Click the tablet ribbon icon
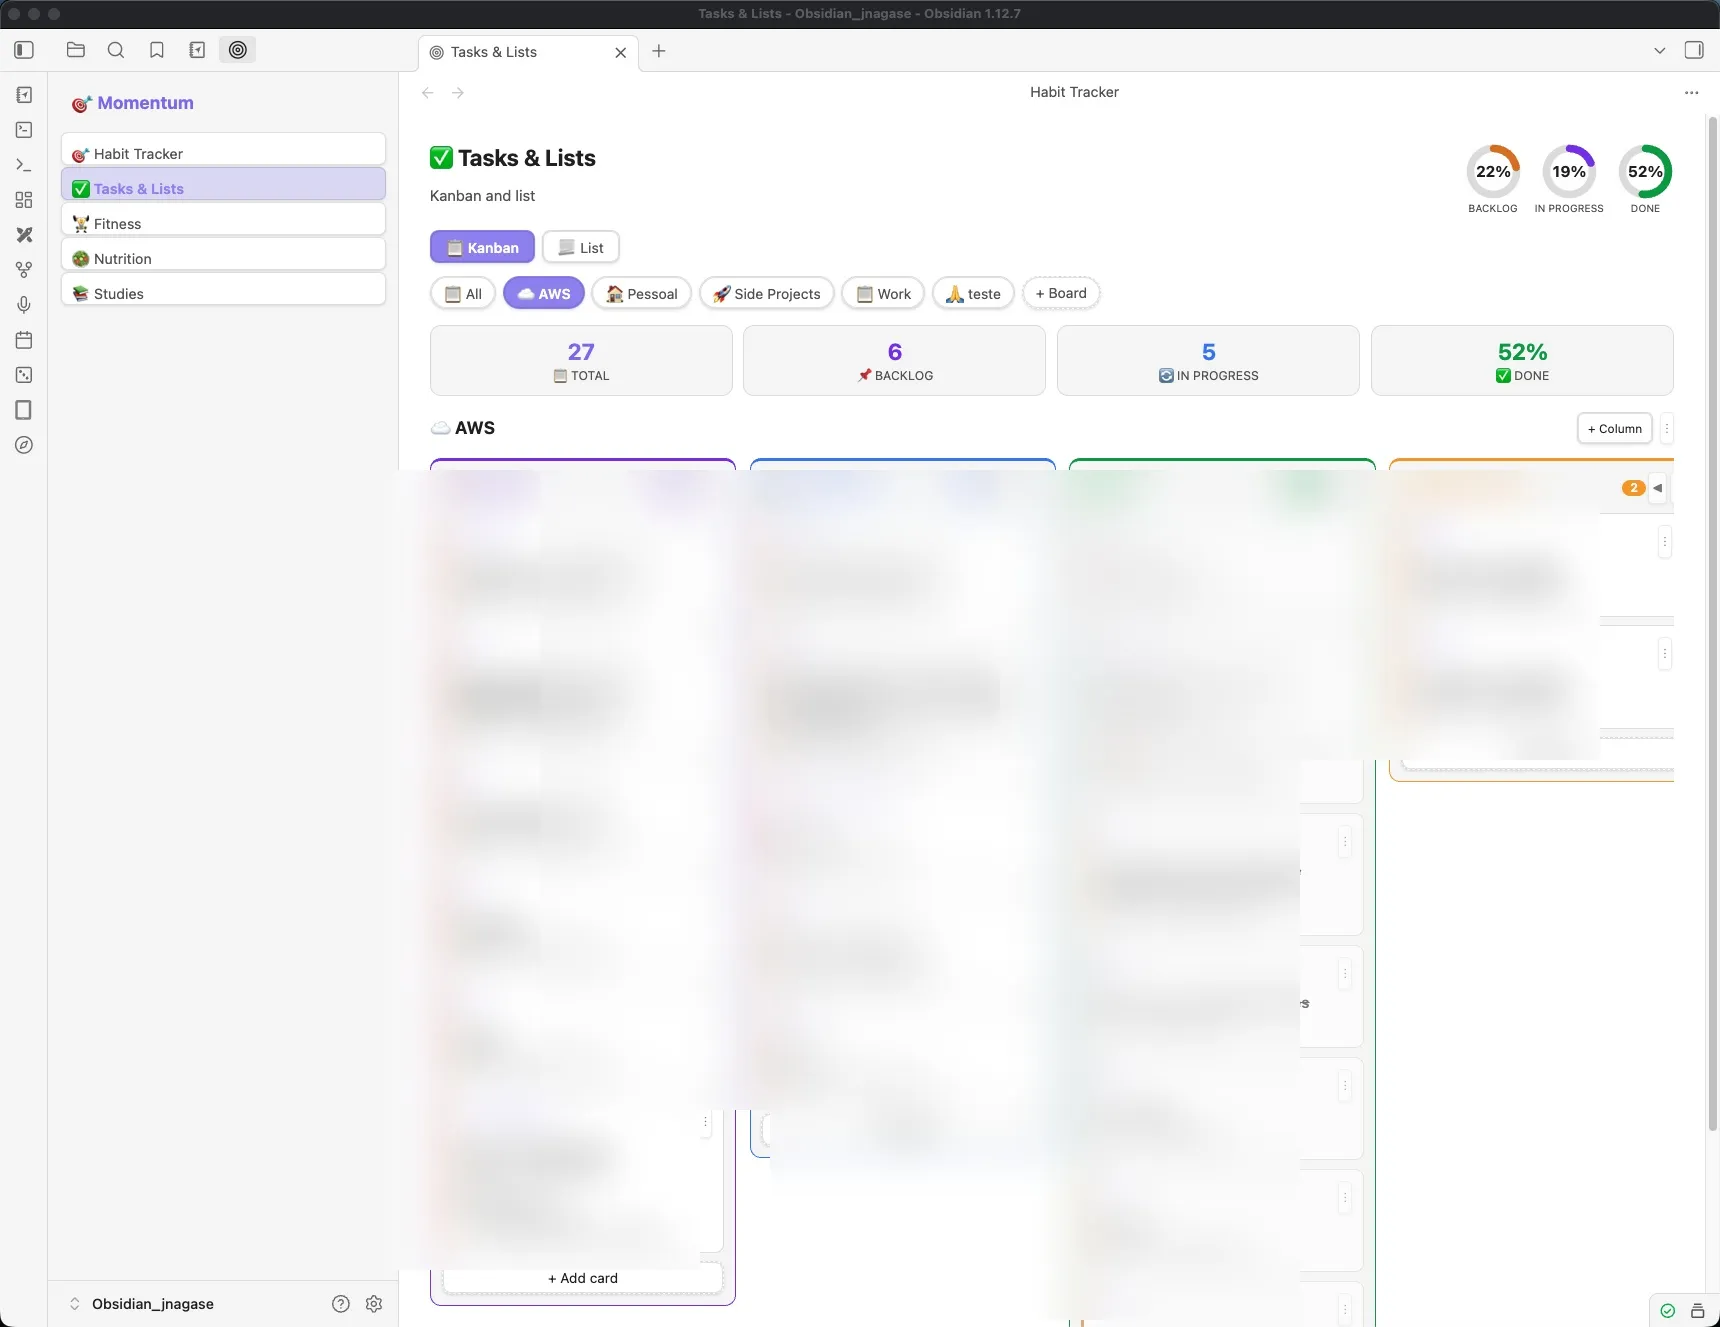 (24, 410)
